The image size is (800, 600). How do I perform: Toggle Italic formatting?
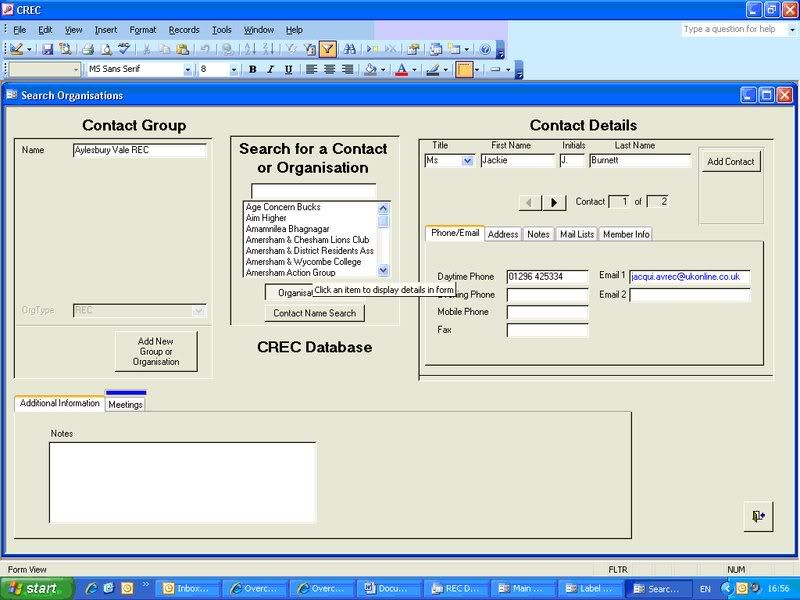(270, 69)
